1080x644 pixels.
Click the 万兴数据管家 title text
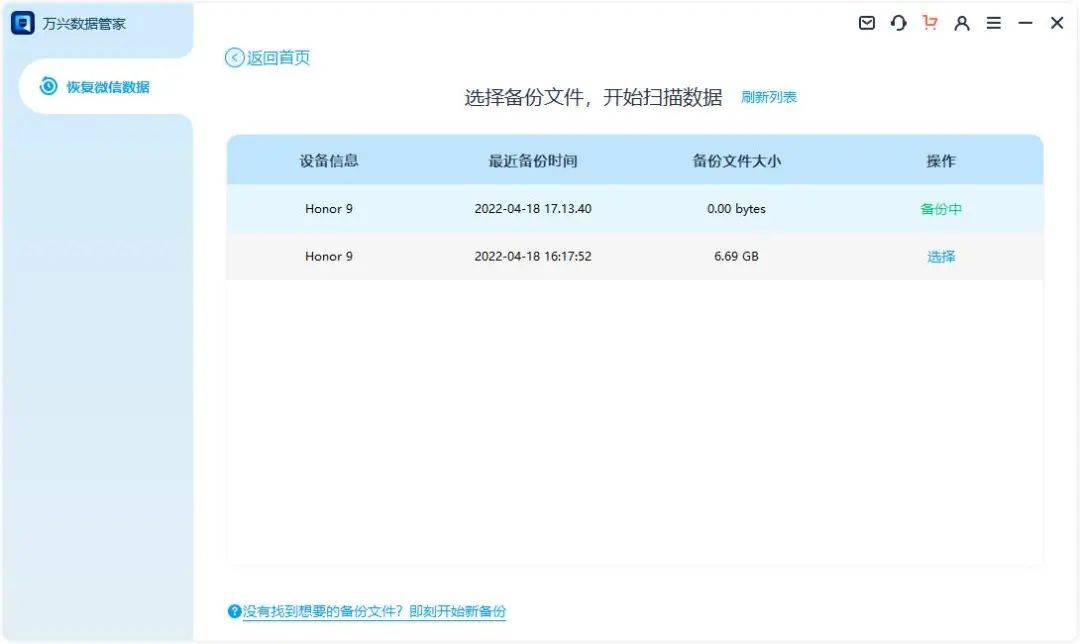click(84, 23)
